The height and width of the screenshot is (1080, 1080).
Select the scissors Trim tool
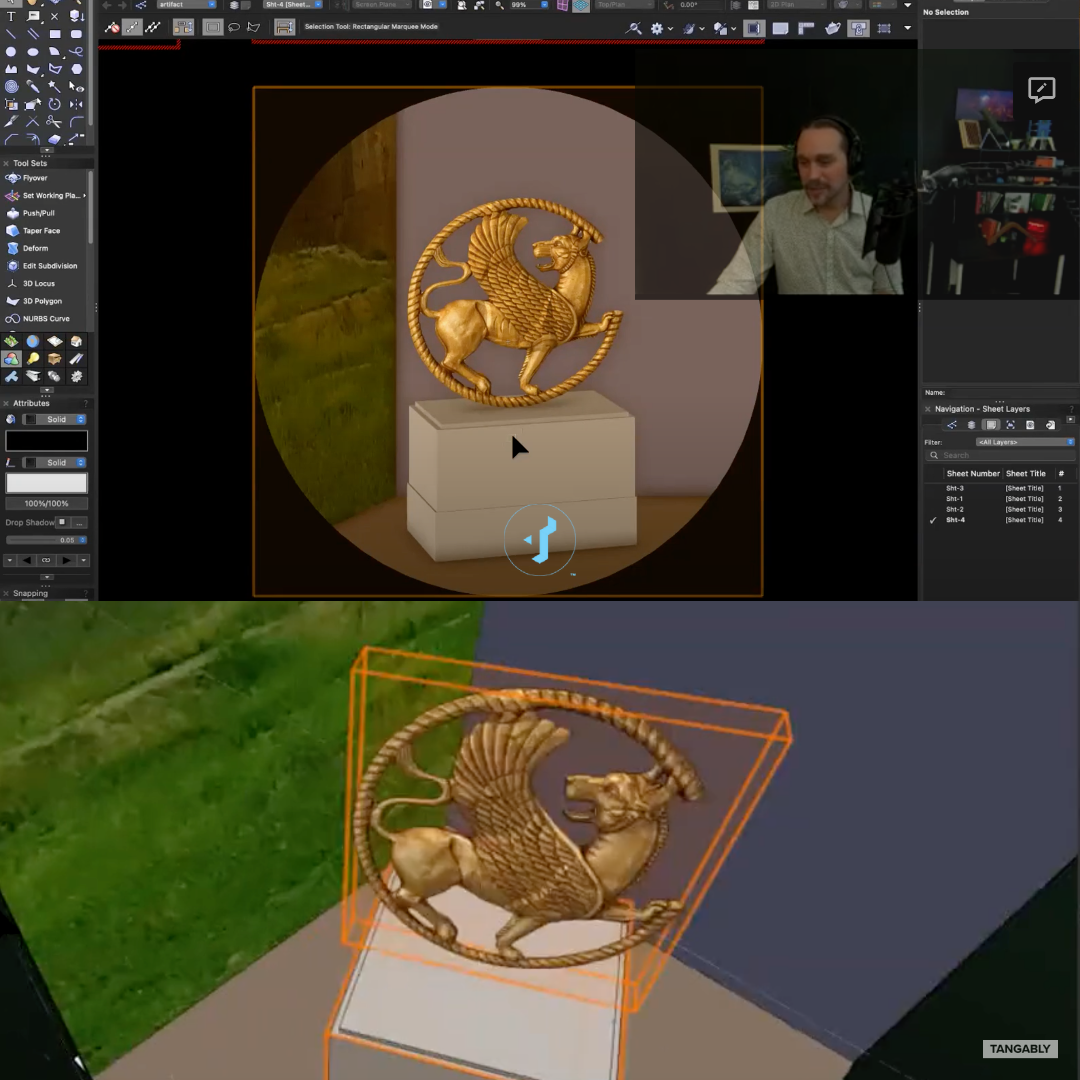click(54, 122)
